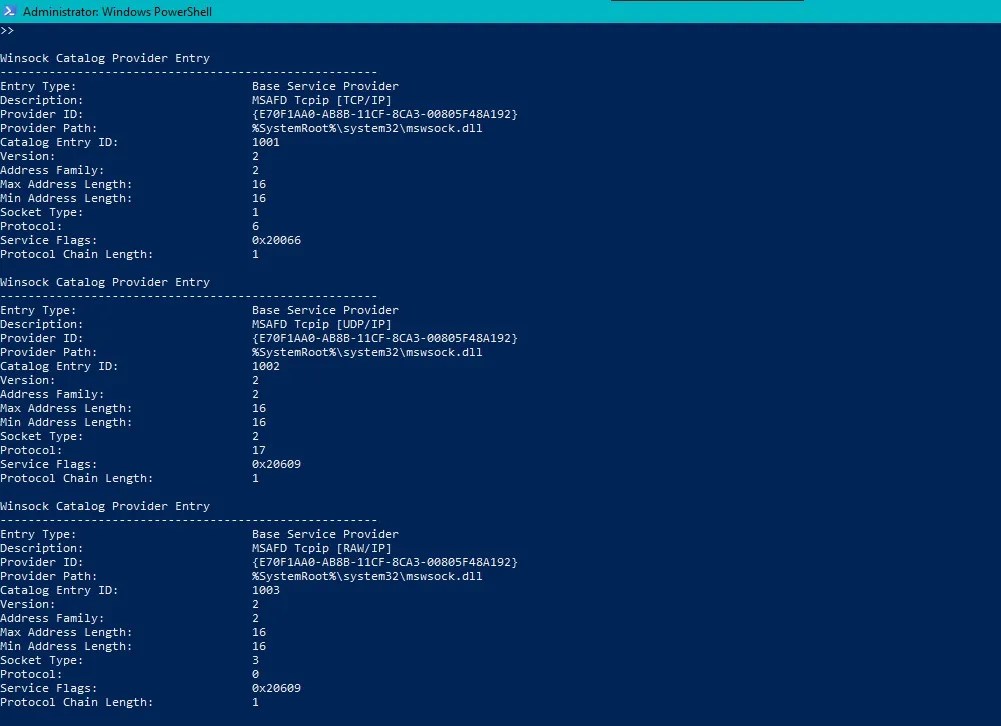Click the Protocol value 6 in the TCP entry

254,226
